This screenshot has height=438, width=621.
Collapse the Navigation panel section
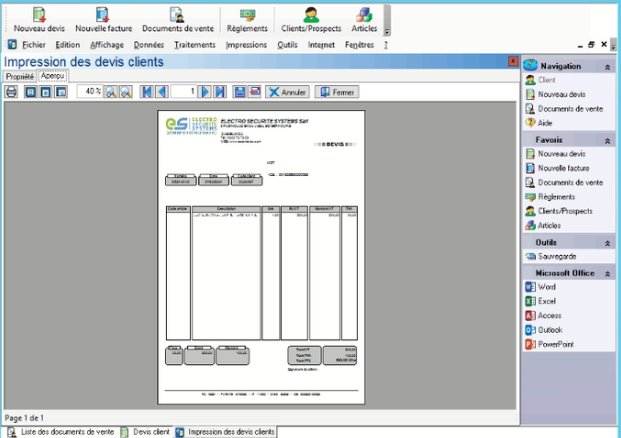click(606, 66)
